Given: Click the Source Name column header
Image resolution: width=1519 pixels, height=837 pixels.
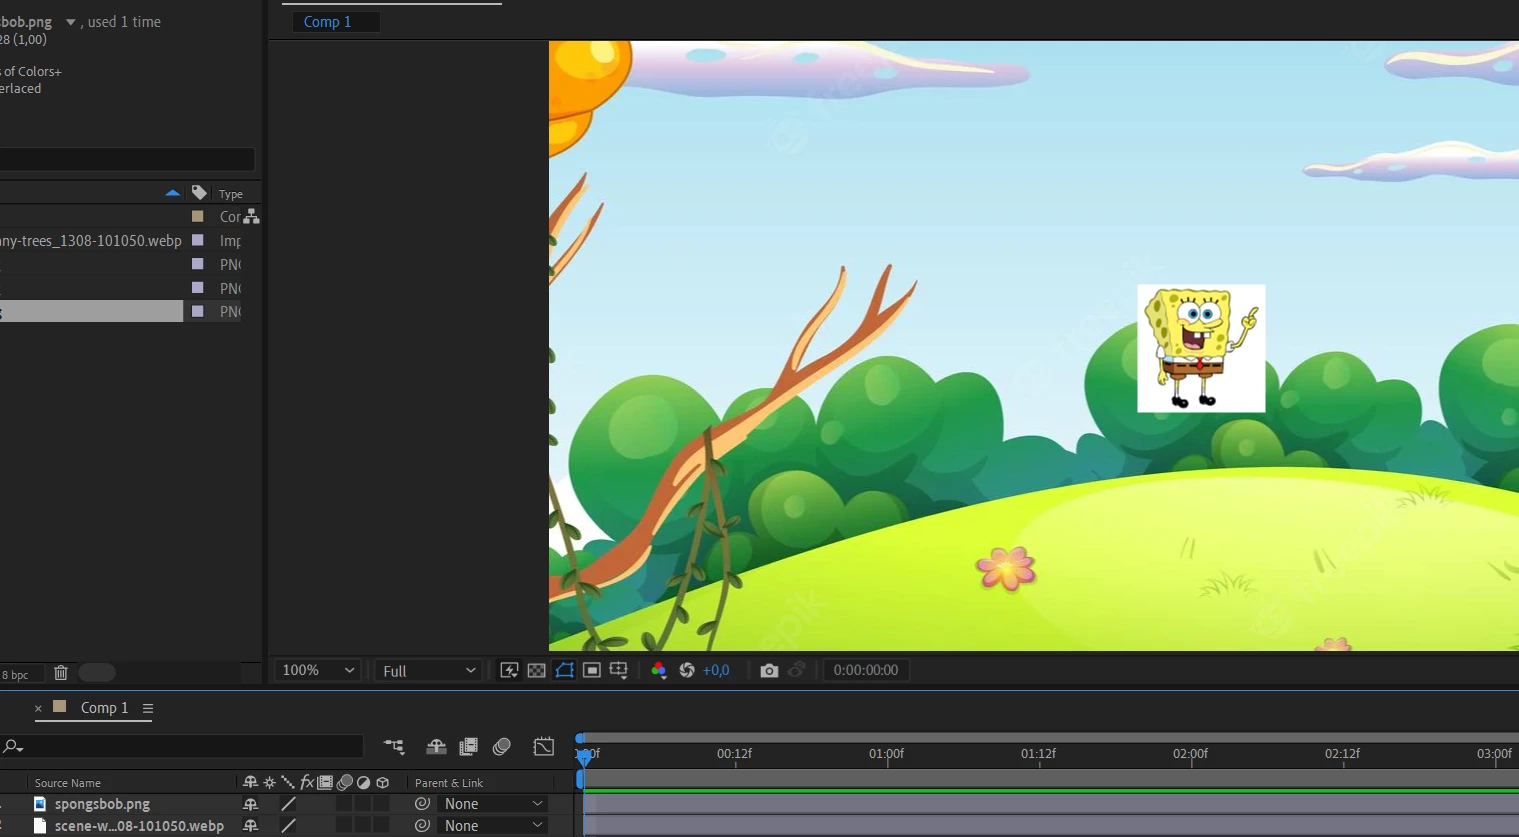Looking at the screenshot, I should pos(67,783).
